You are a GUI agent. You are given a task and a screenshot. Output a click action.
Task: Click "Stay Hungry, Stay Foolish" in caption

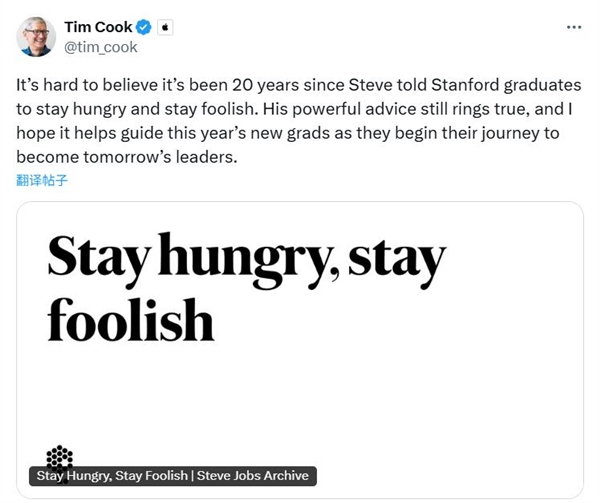109,475
